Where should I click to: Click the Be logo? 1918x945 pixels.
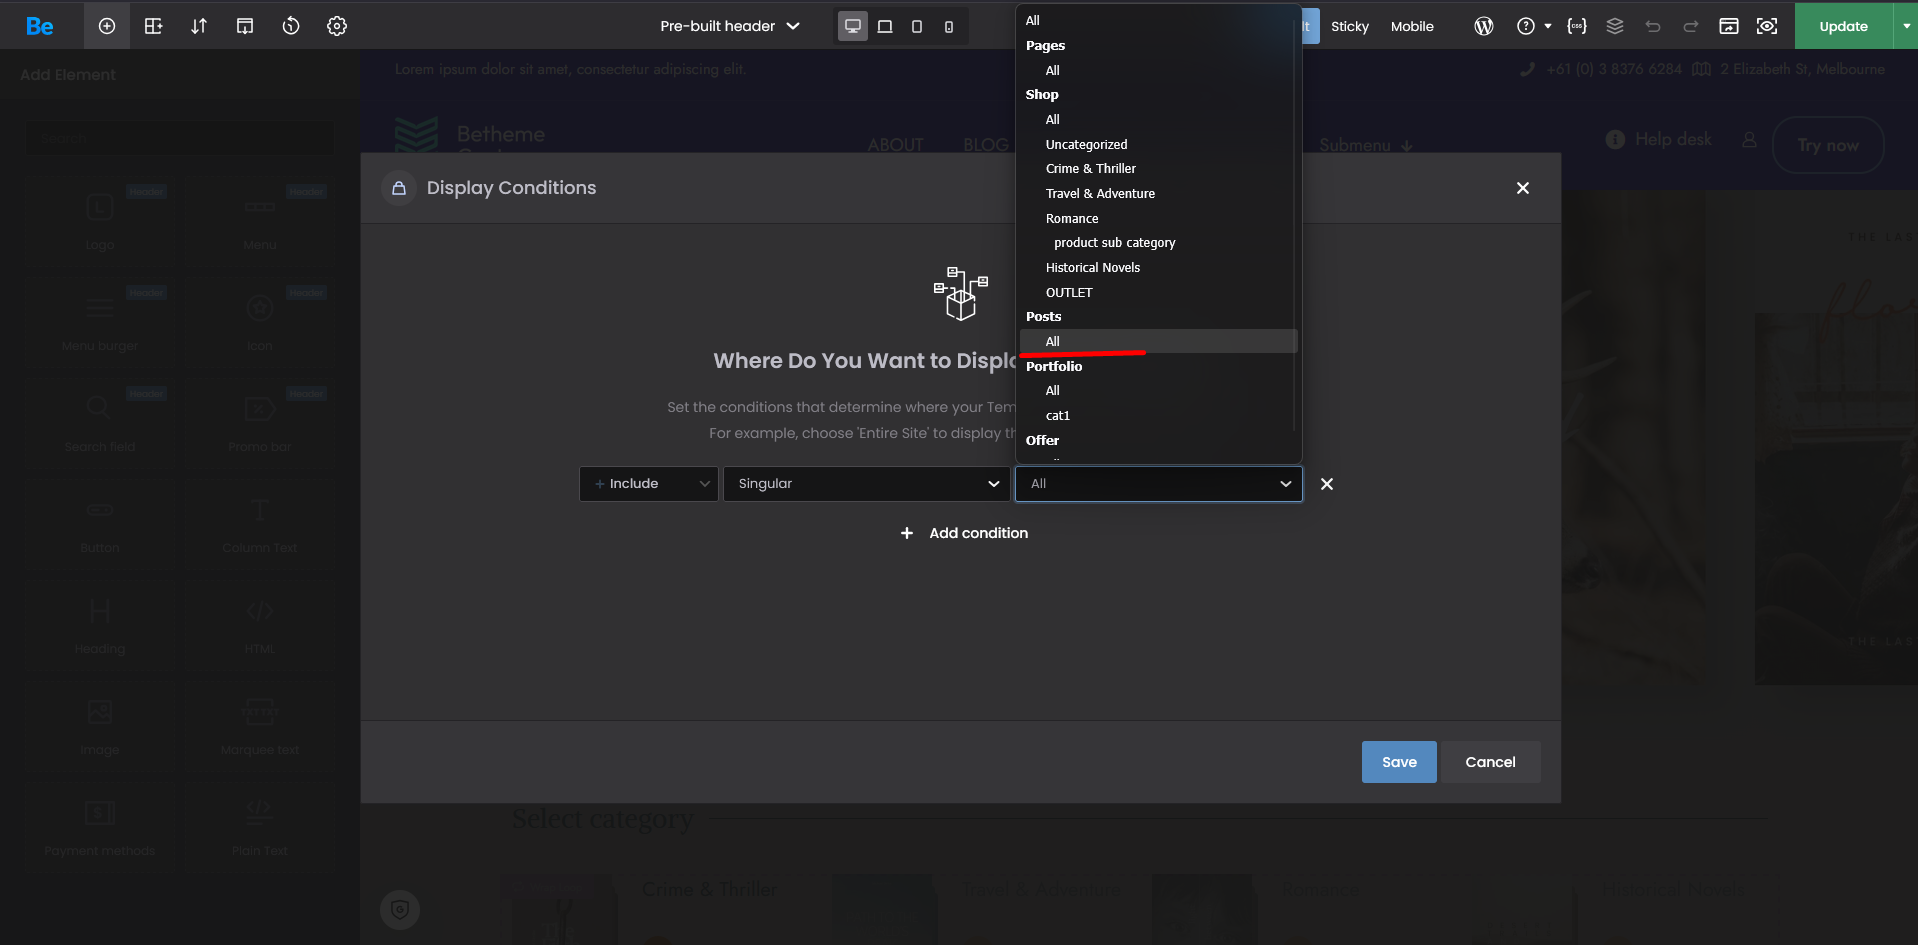(x=40, y=26)
